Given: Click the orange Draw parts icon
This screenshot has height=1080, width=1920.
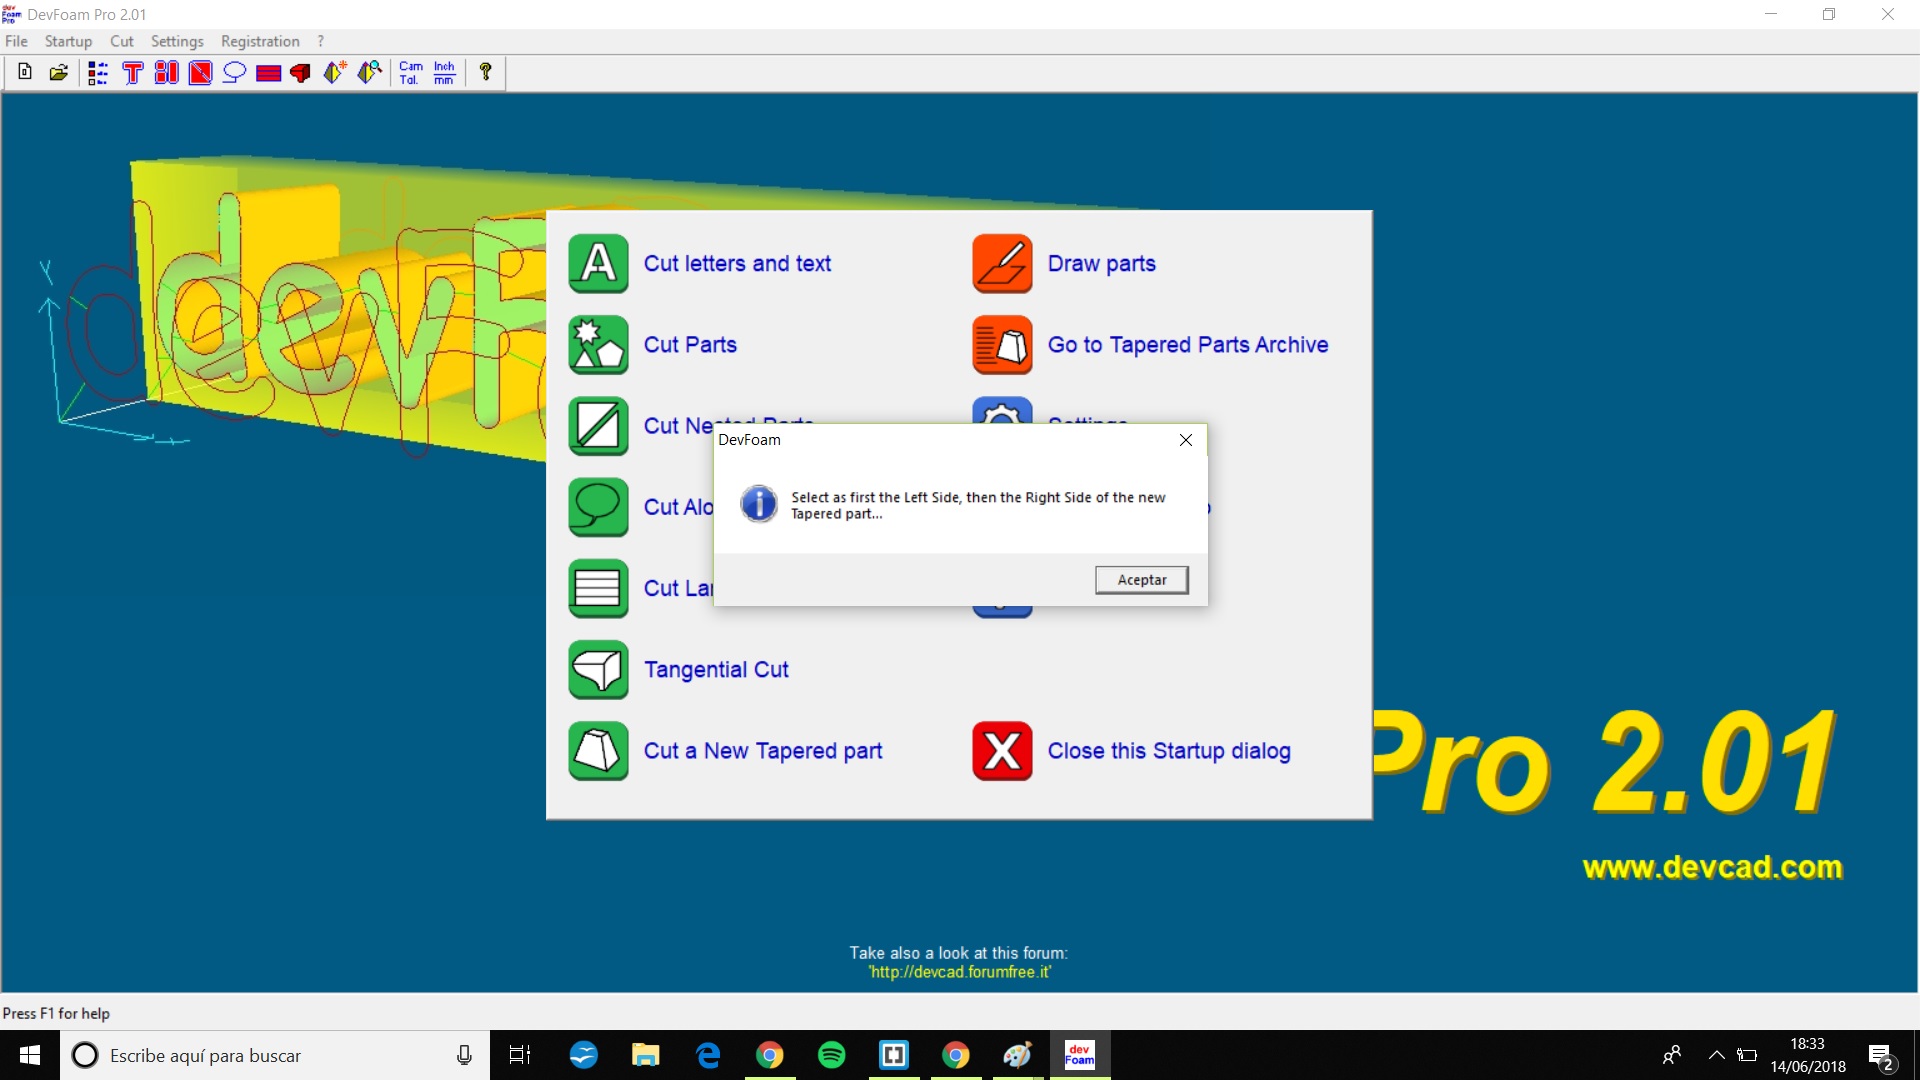Looking at the screenshot, I should 1002,263.
